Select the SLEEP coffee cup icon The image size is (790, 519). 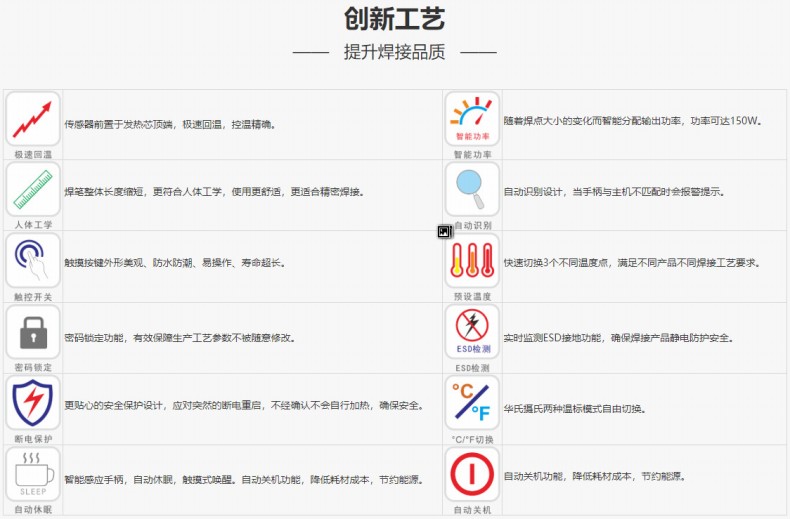tap(33, 473)
